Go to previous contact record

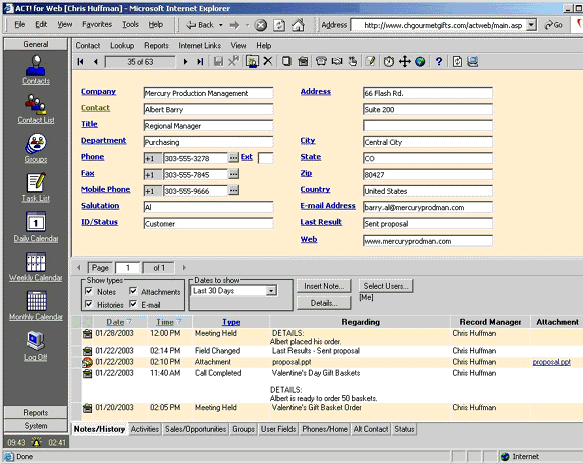coord(96,62)
